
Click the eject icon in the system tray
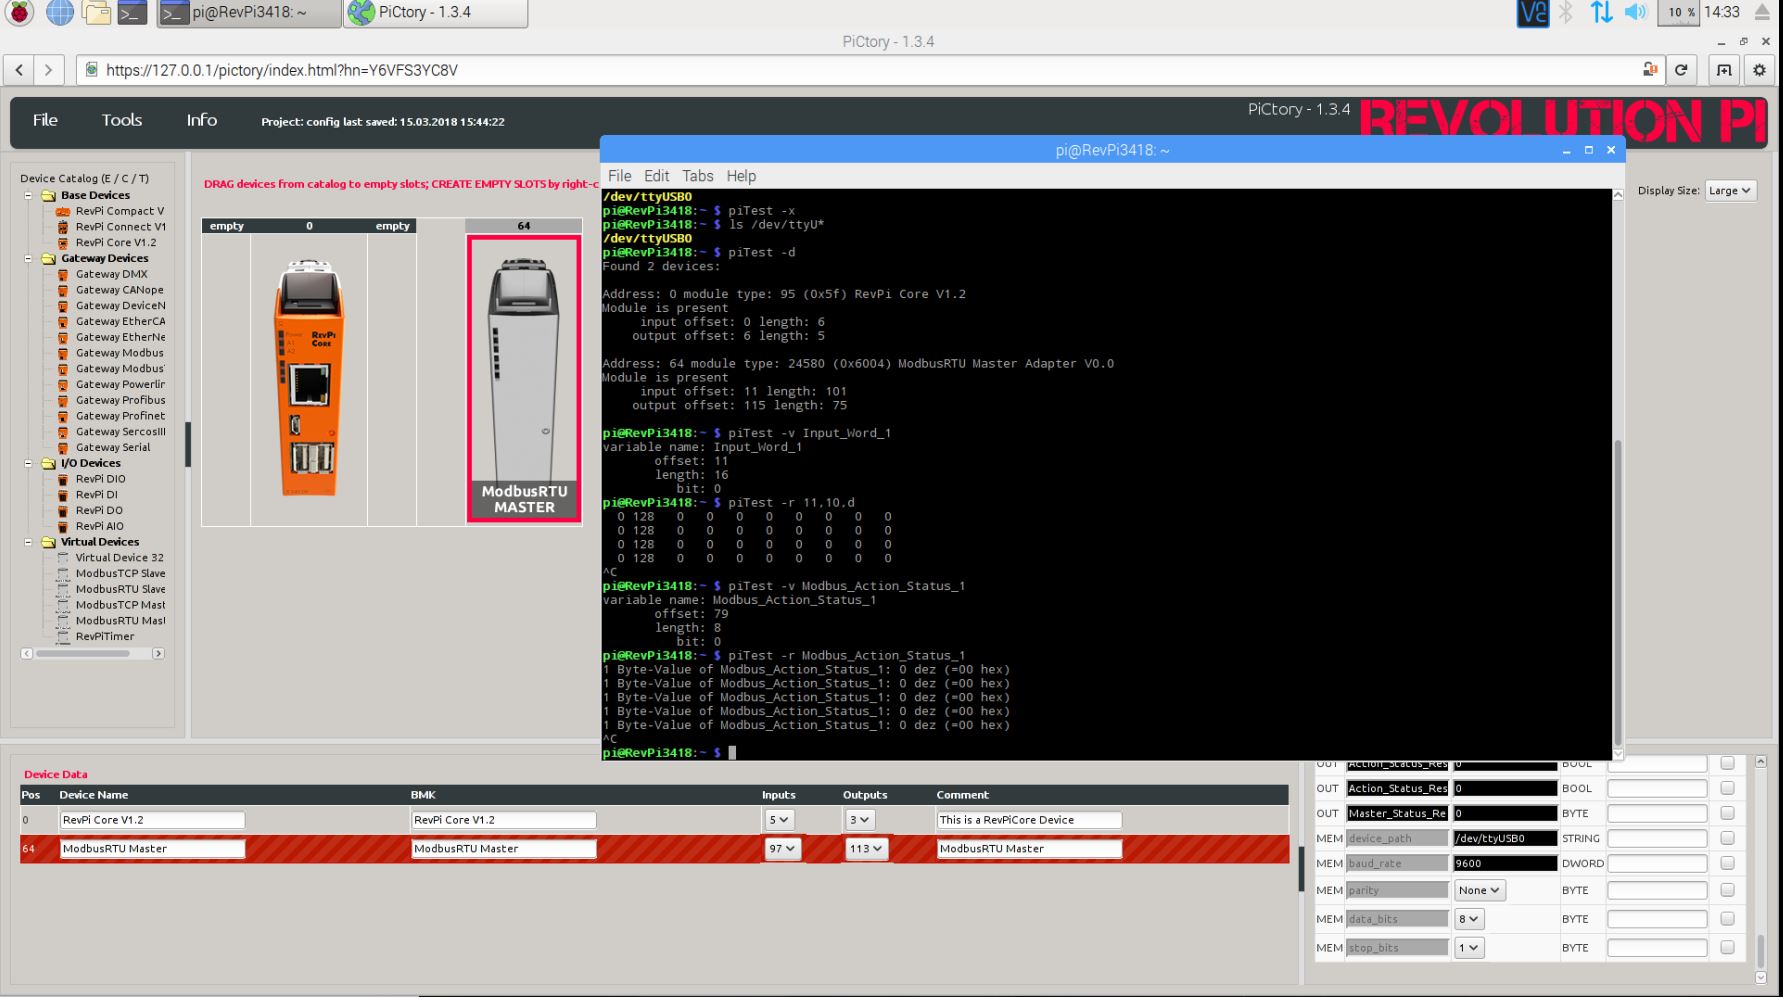coord(1763,12)
